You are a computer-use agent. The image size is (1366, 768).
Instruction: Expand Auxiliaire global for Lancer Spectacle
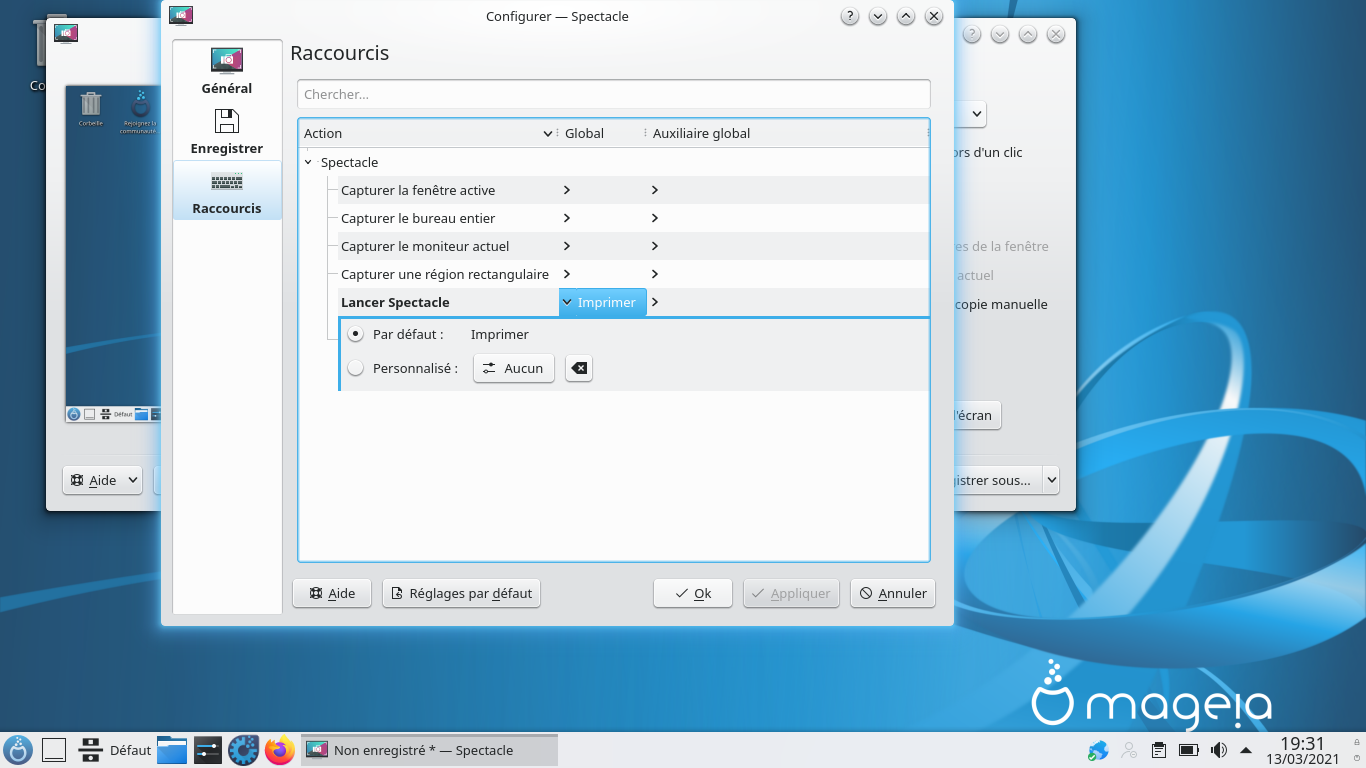(655, 302)
